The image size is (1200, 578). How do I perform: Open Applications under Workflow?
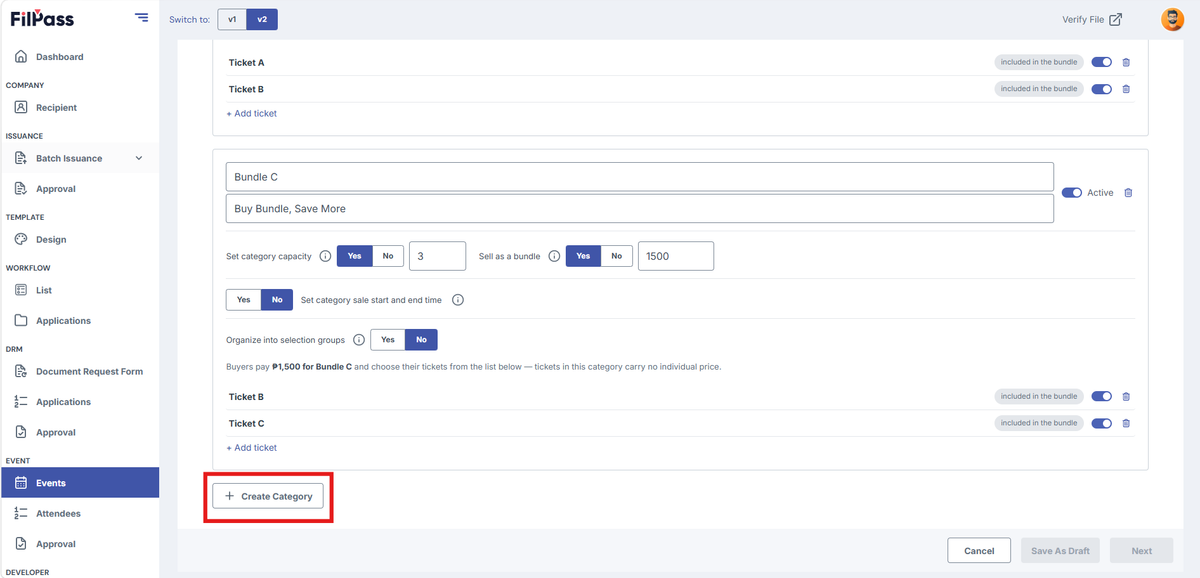point(63,321)
